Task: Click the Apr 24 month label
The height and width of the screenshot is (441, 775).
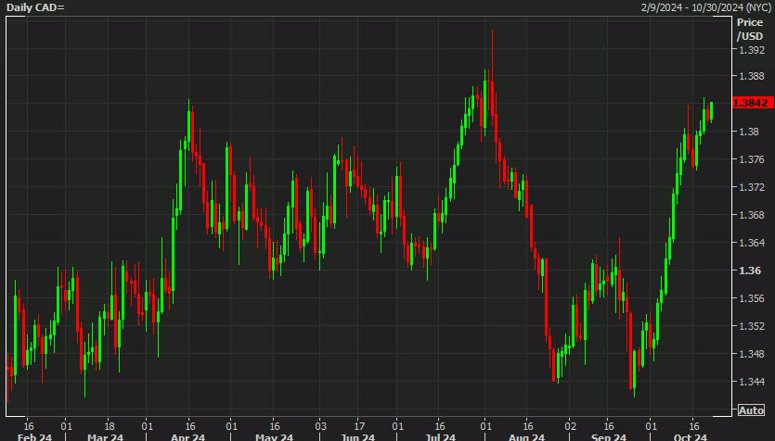Action: pyautogui.click(x=188, y=437)
